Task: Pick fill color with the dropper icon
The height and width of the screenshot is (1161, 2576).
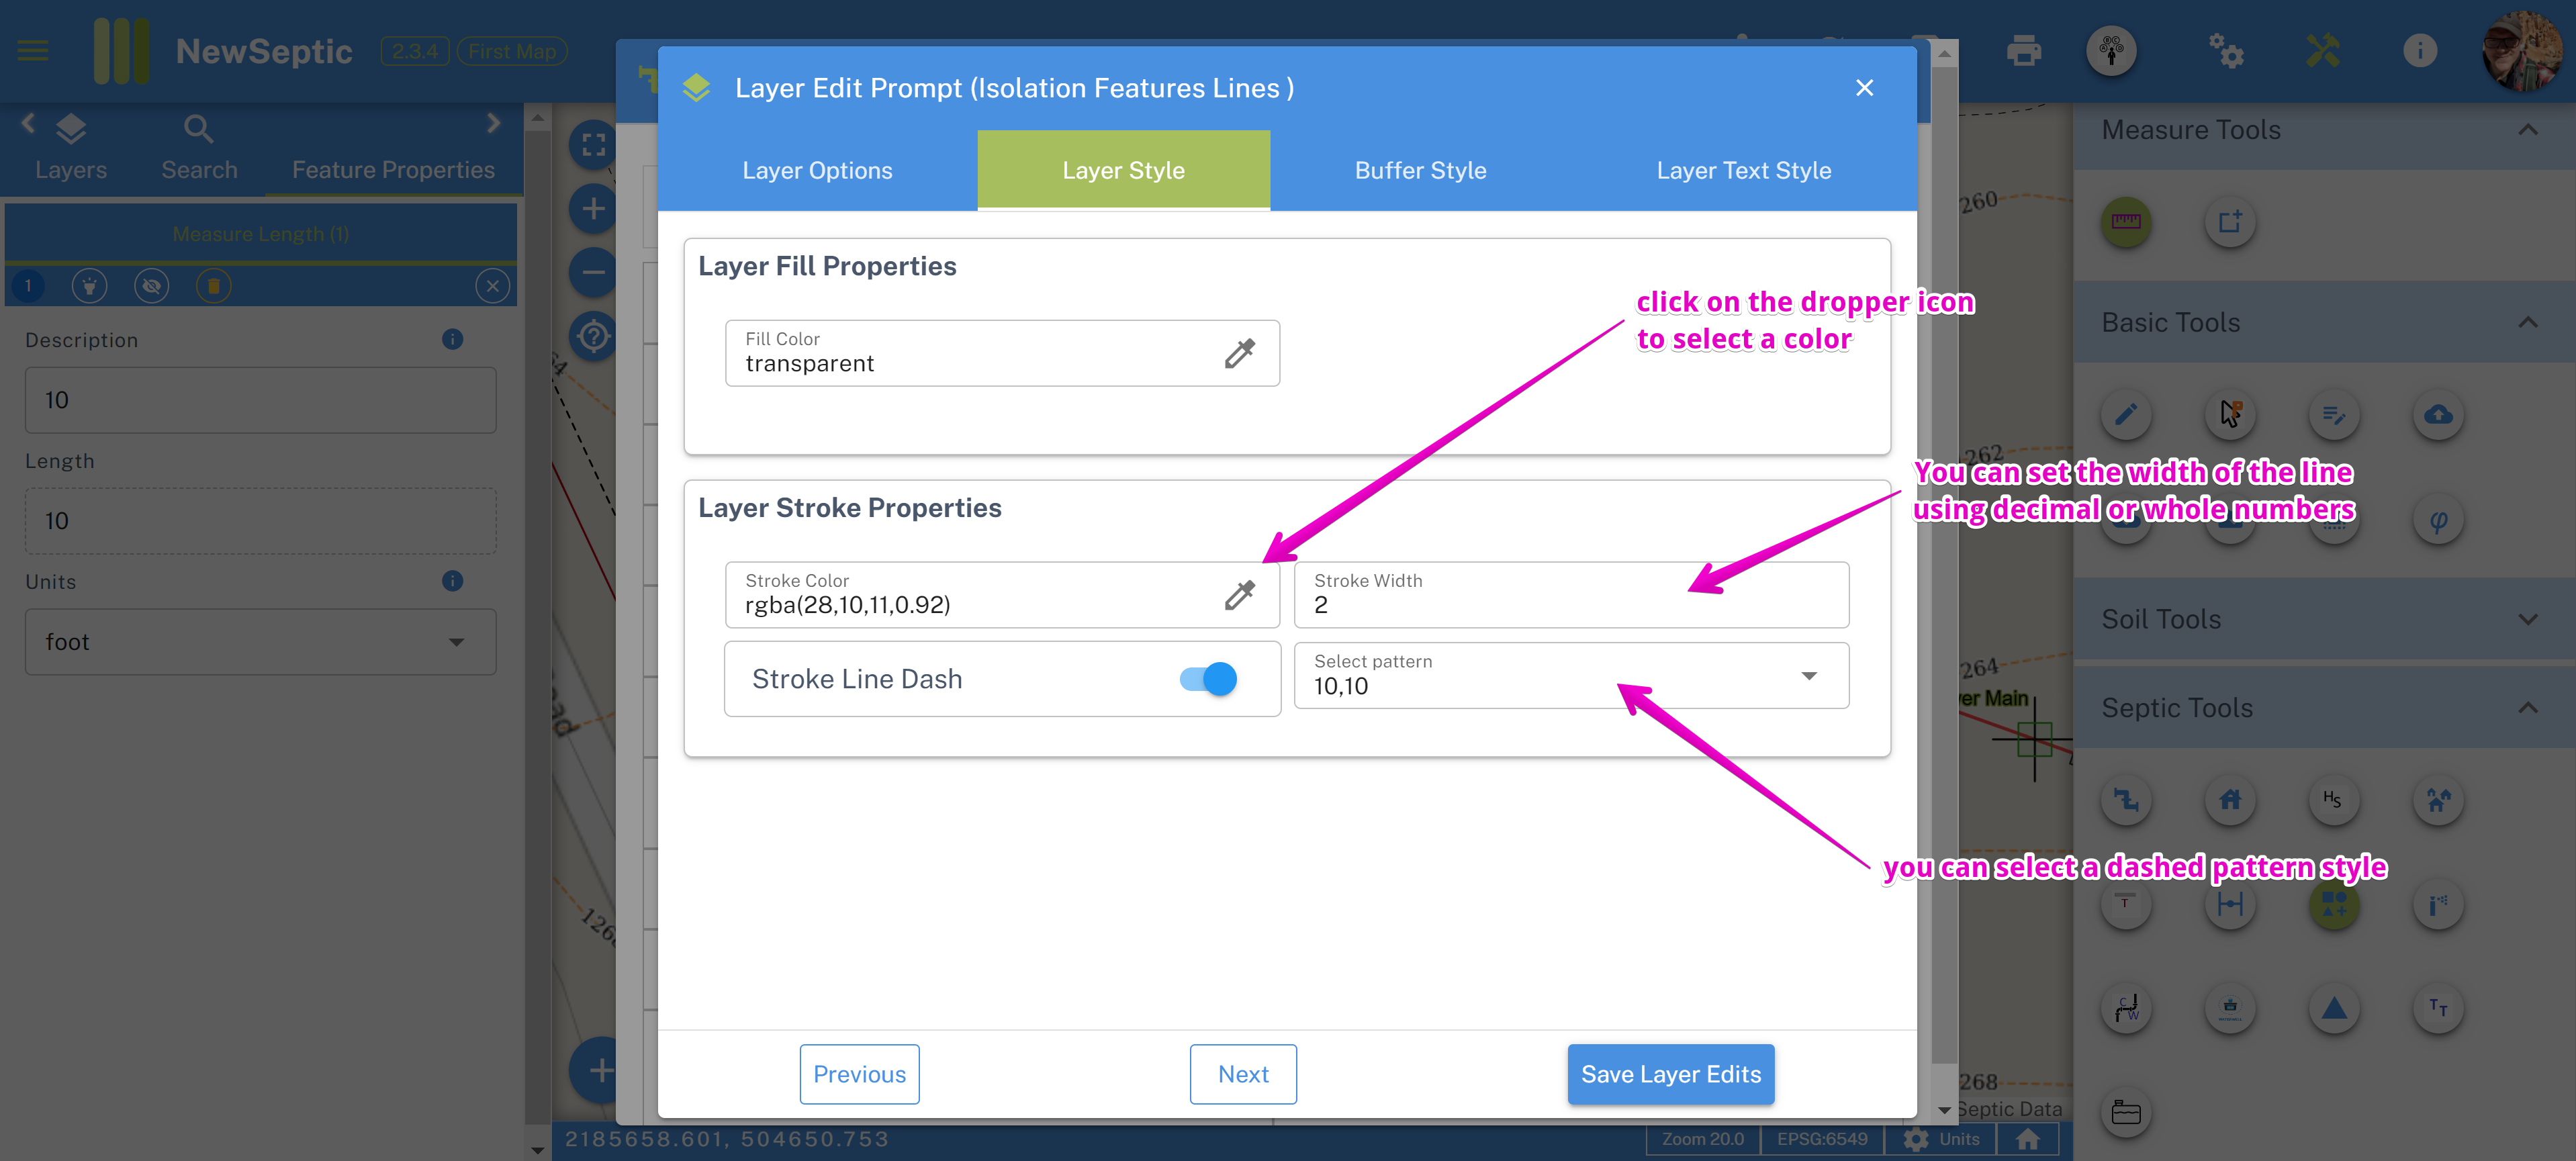Action: point(1239,353)
